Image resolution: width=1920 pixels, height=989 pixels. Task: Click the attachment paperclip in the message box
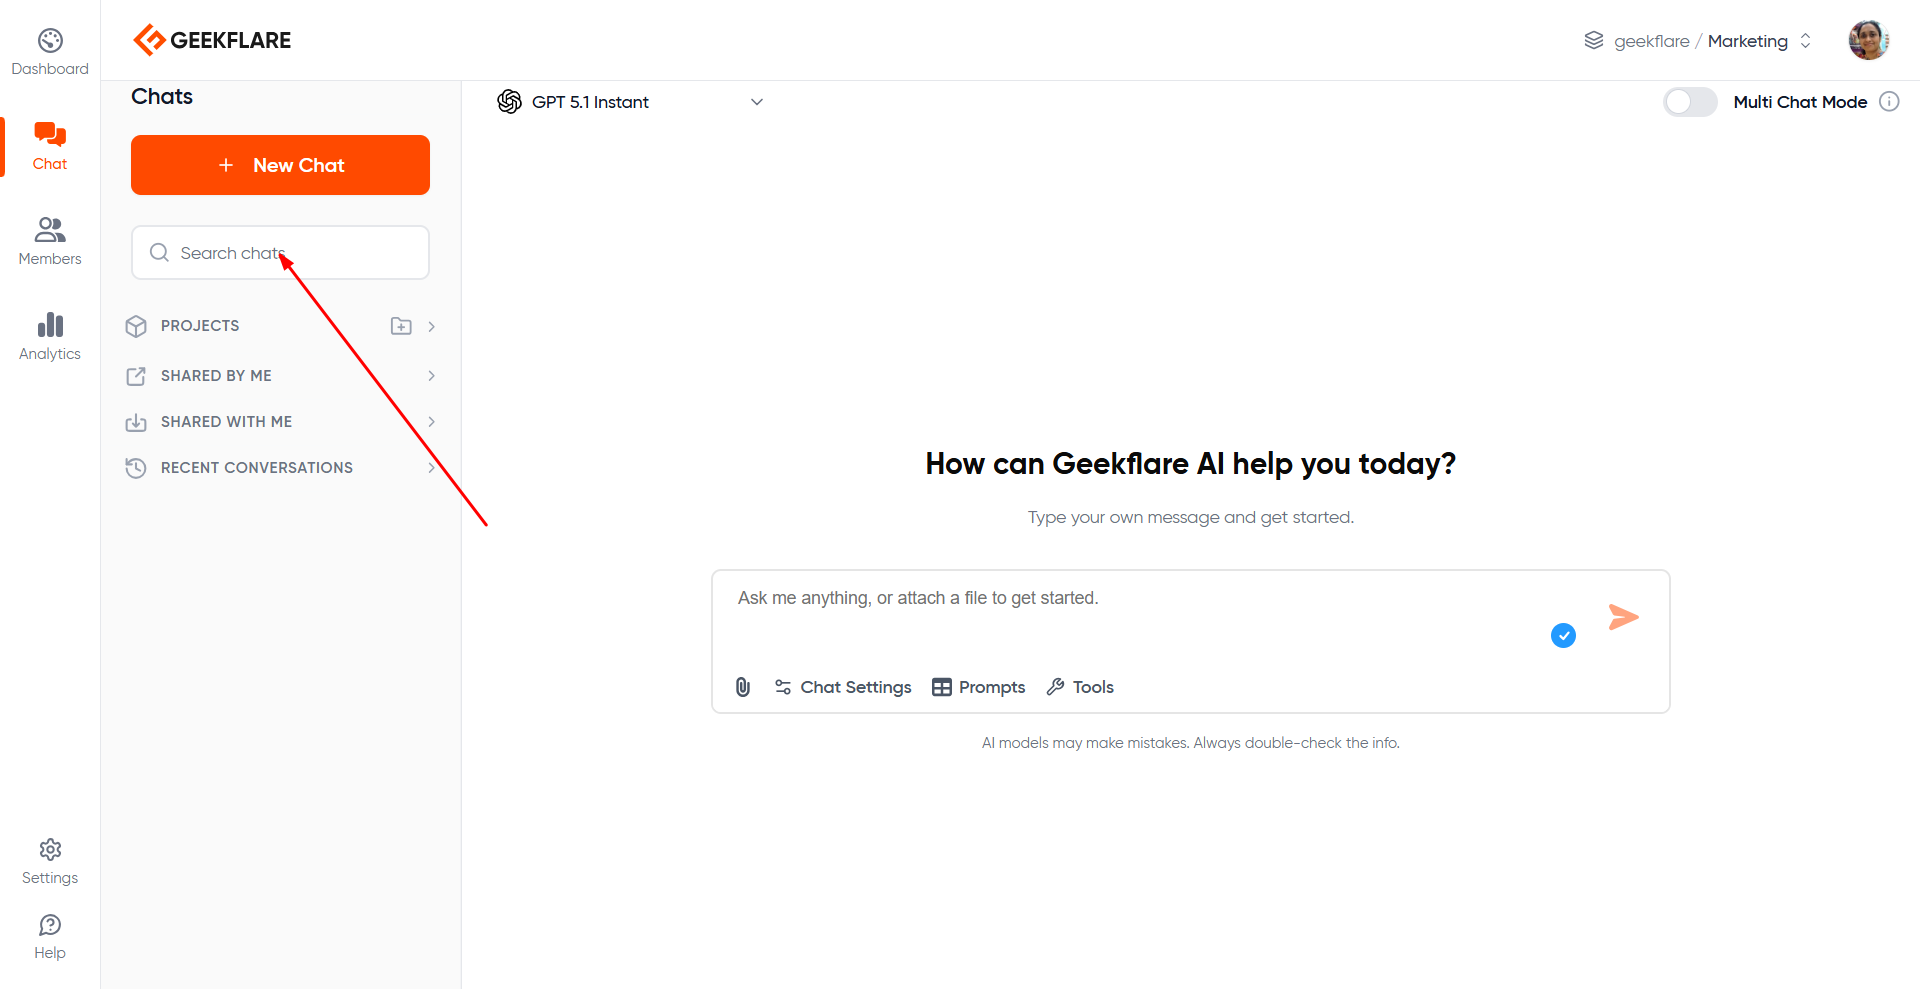tap(742, 687)
